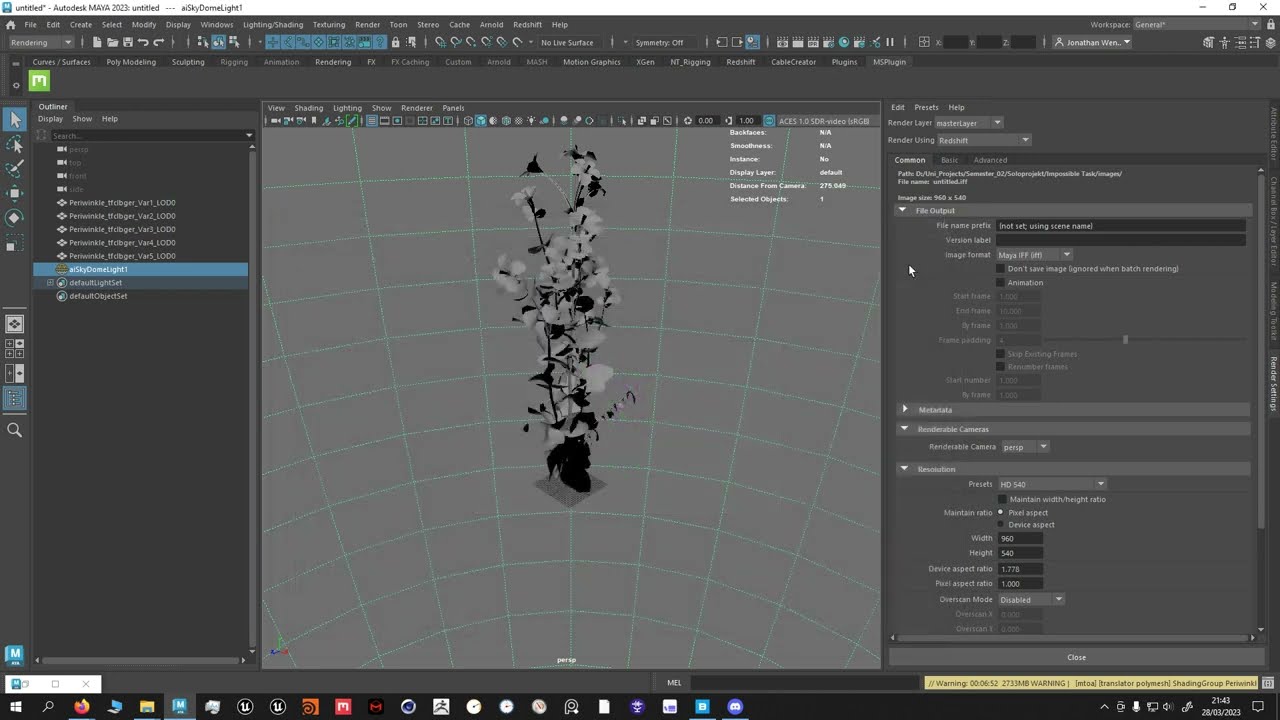The height and width of the screenshot is (720, 1280).
Task: Expand the Metadata section
Action: point(905,410)
